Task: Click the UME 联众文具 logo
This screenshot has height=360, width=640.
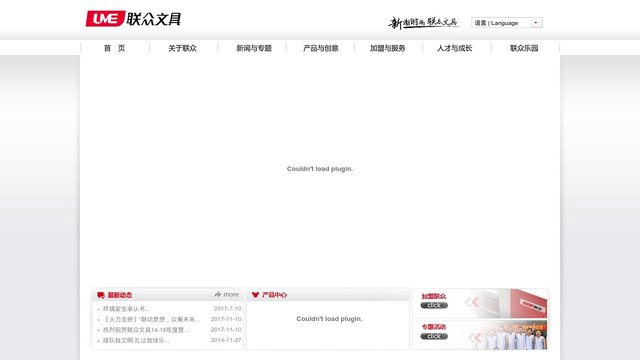Action: 133,19
